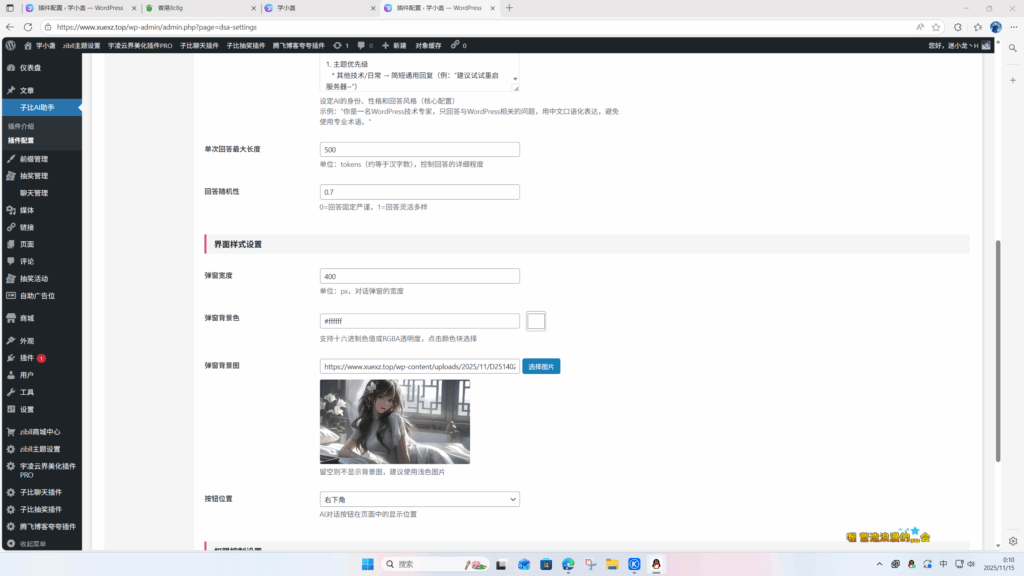This screenshot has width=1024, height=576.
Task: Open the 插件介绍 submenu item
Action: point(21,127)
